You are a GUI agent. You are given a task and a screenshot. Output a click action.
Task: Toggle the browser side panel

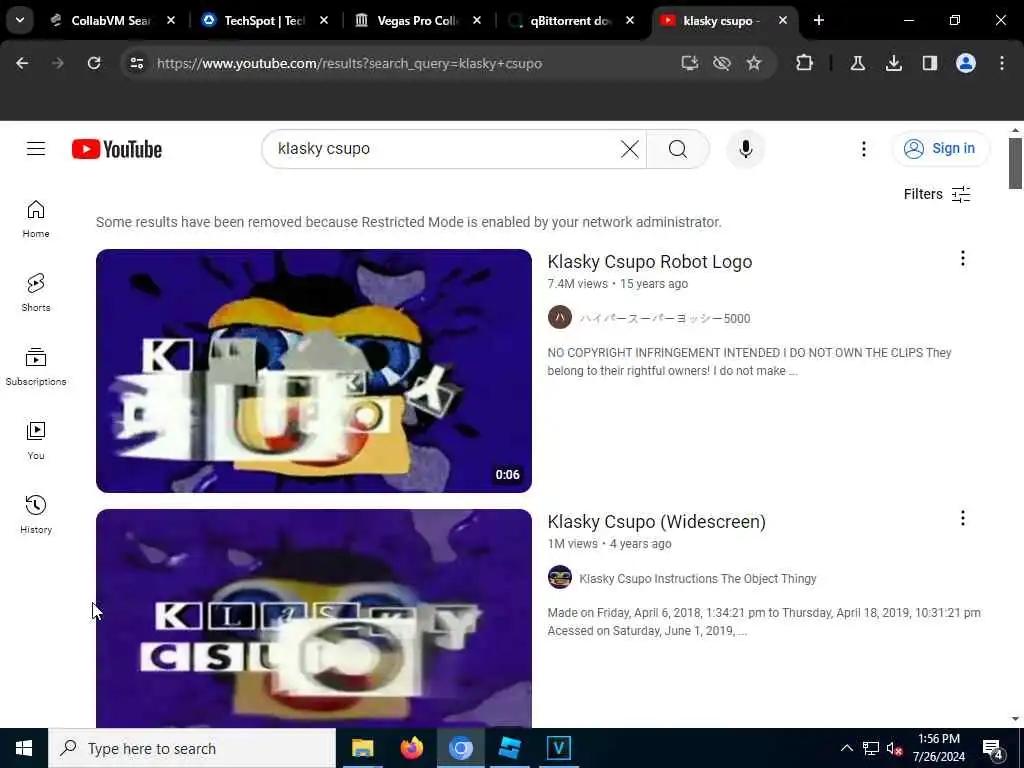930,63
